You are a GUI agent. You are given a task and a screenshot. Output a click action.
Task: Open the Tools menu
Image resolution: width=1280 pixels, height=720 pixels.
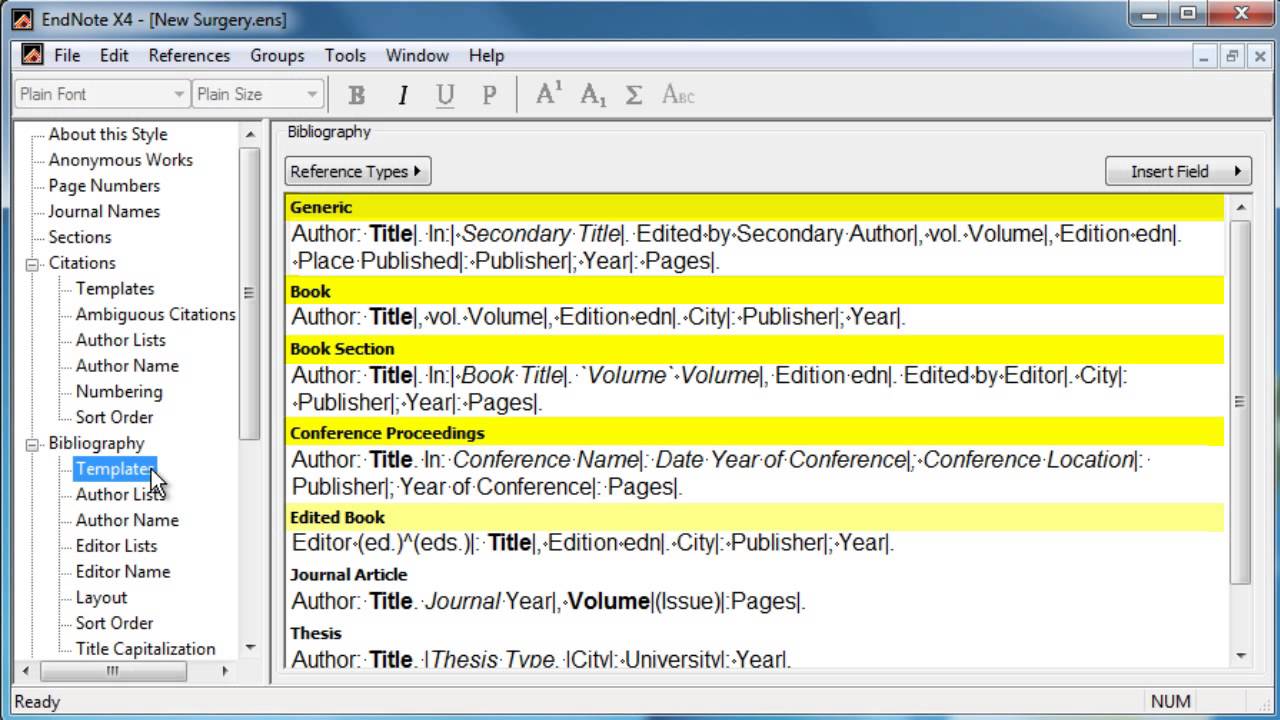coord(345,56)
